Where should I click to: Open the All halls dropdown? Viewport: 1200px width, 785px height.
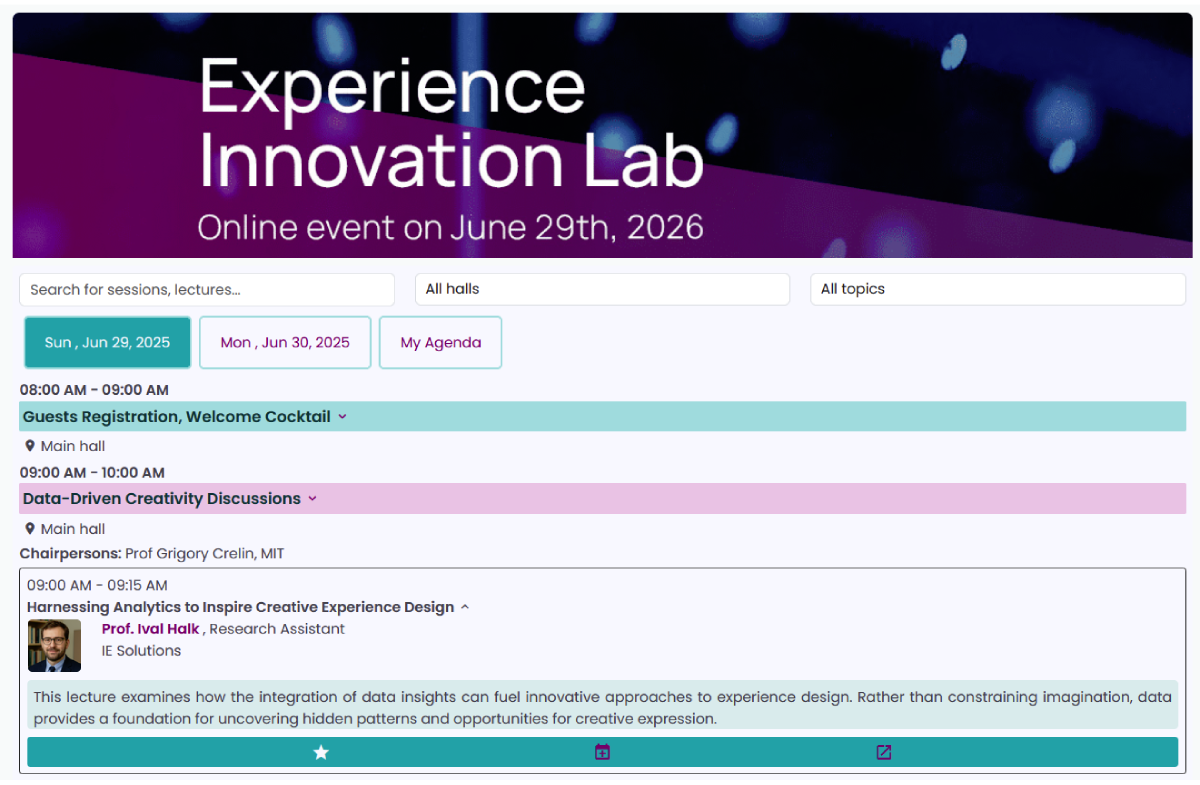(x=602, y=289)
